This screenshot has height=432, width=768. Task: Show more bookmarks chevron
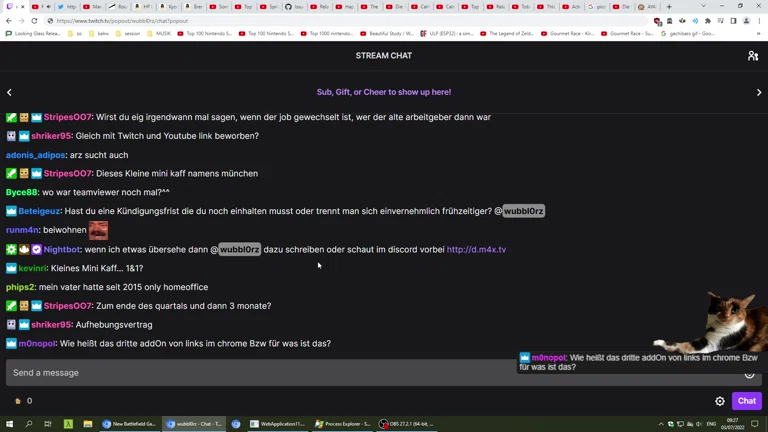[x=759, y=34]
